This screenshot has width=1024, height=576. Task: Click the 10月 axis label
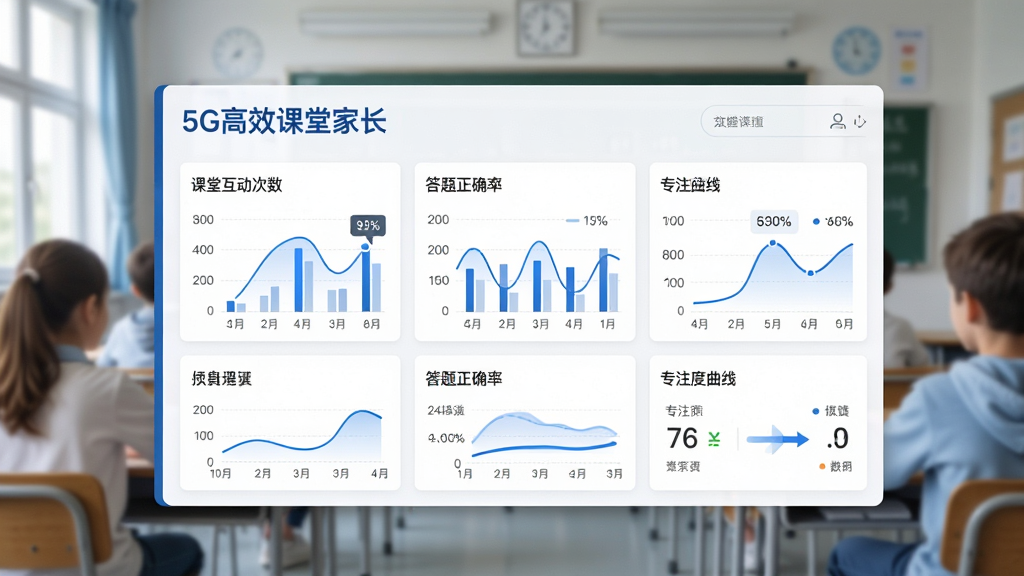pyautogui.click(x=221, y=473)
